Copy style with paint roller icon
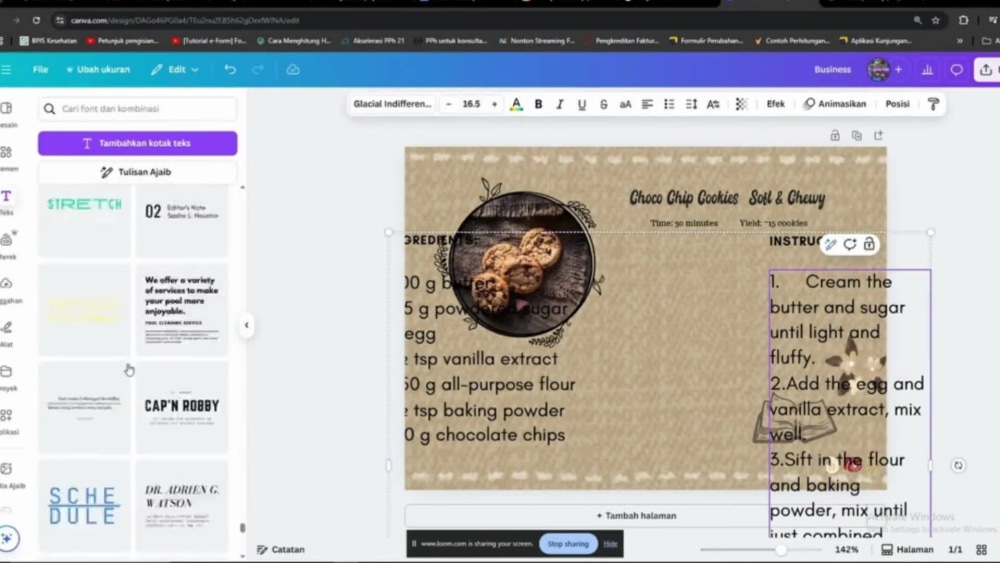Image resolution: width=1000 pixels, height=563 pixels. 933,104
